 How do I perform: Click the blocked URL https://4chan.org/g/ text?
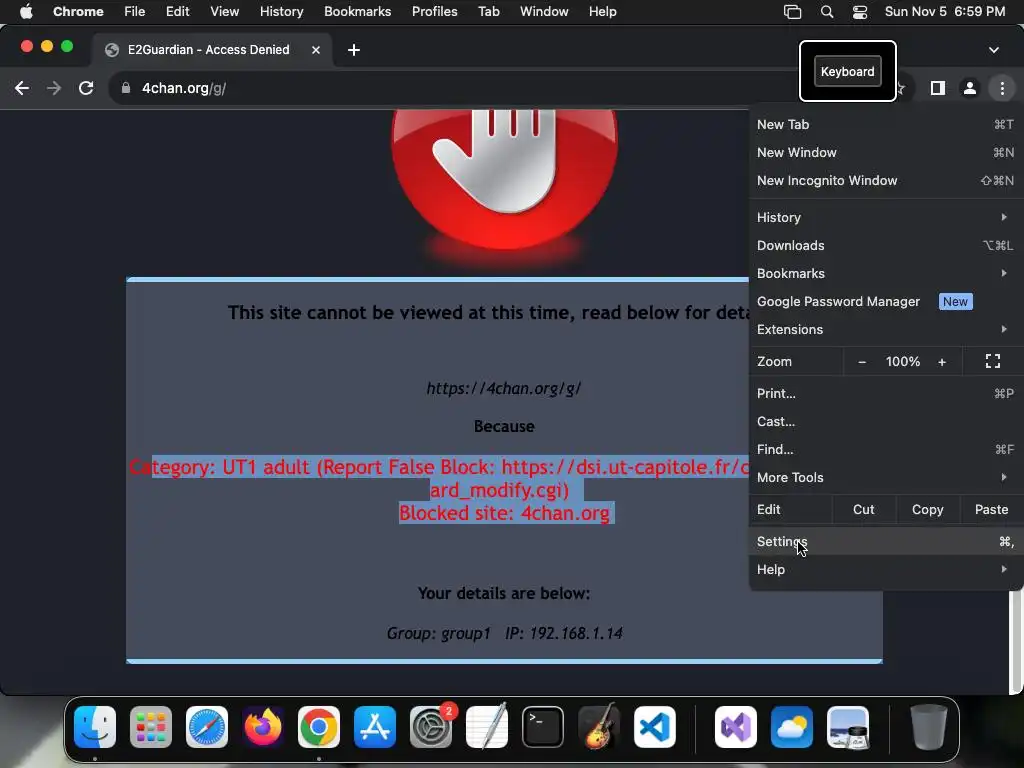click(x=504, y=389)
